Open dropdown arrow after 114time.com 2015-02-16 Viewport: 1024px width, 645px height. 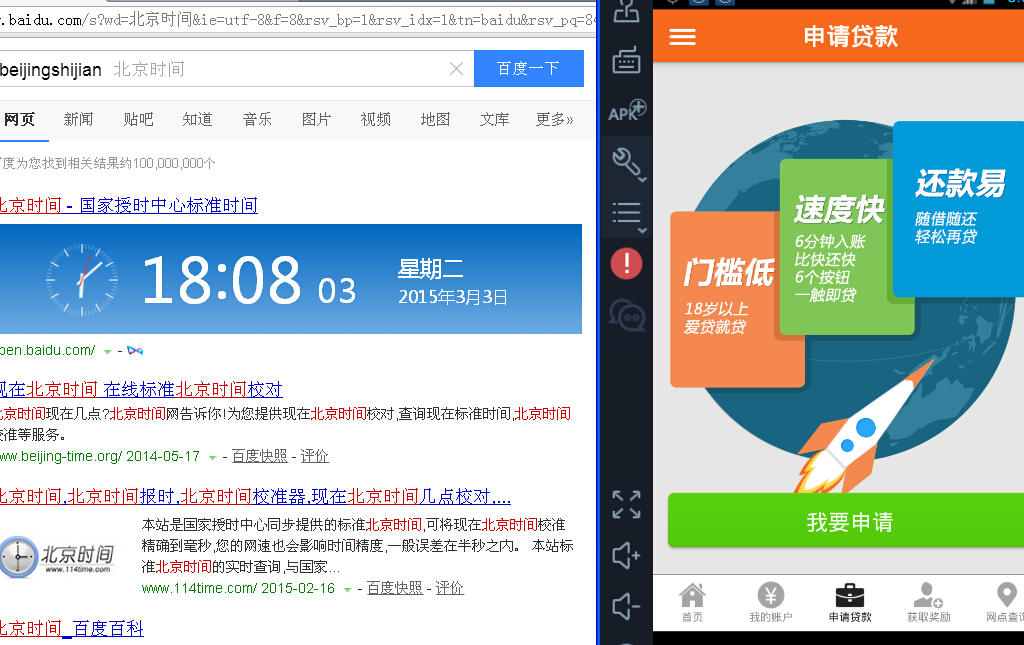pyautogui.click(x=347, y=590)
